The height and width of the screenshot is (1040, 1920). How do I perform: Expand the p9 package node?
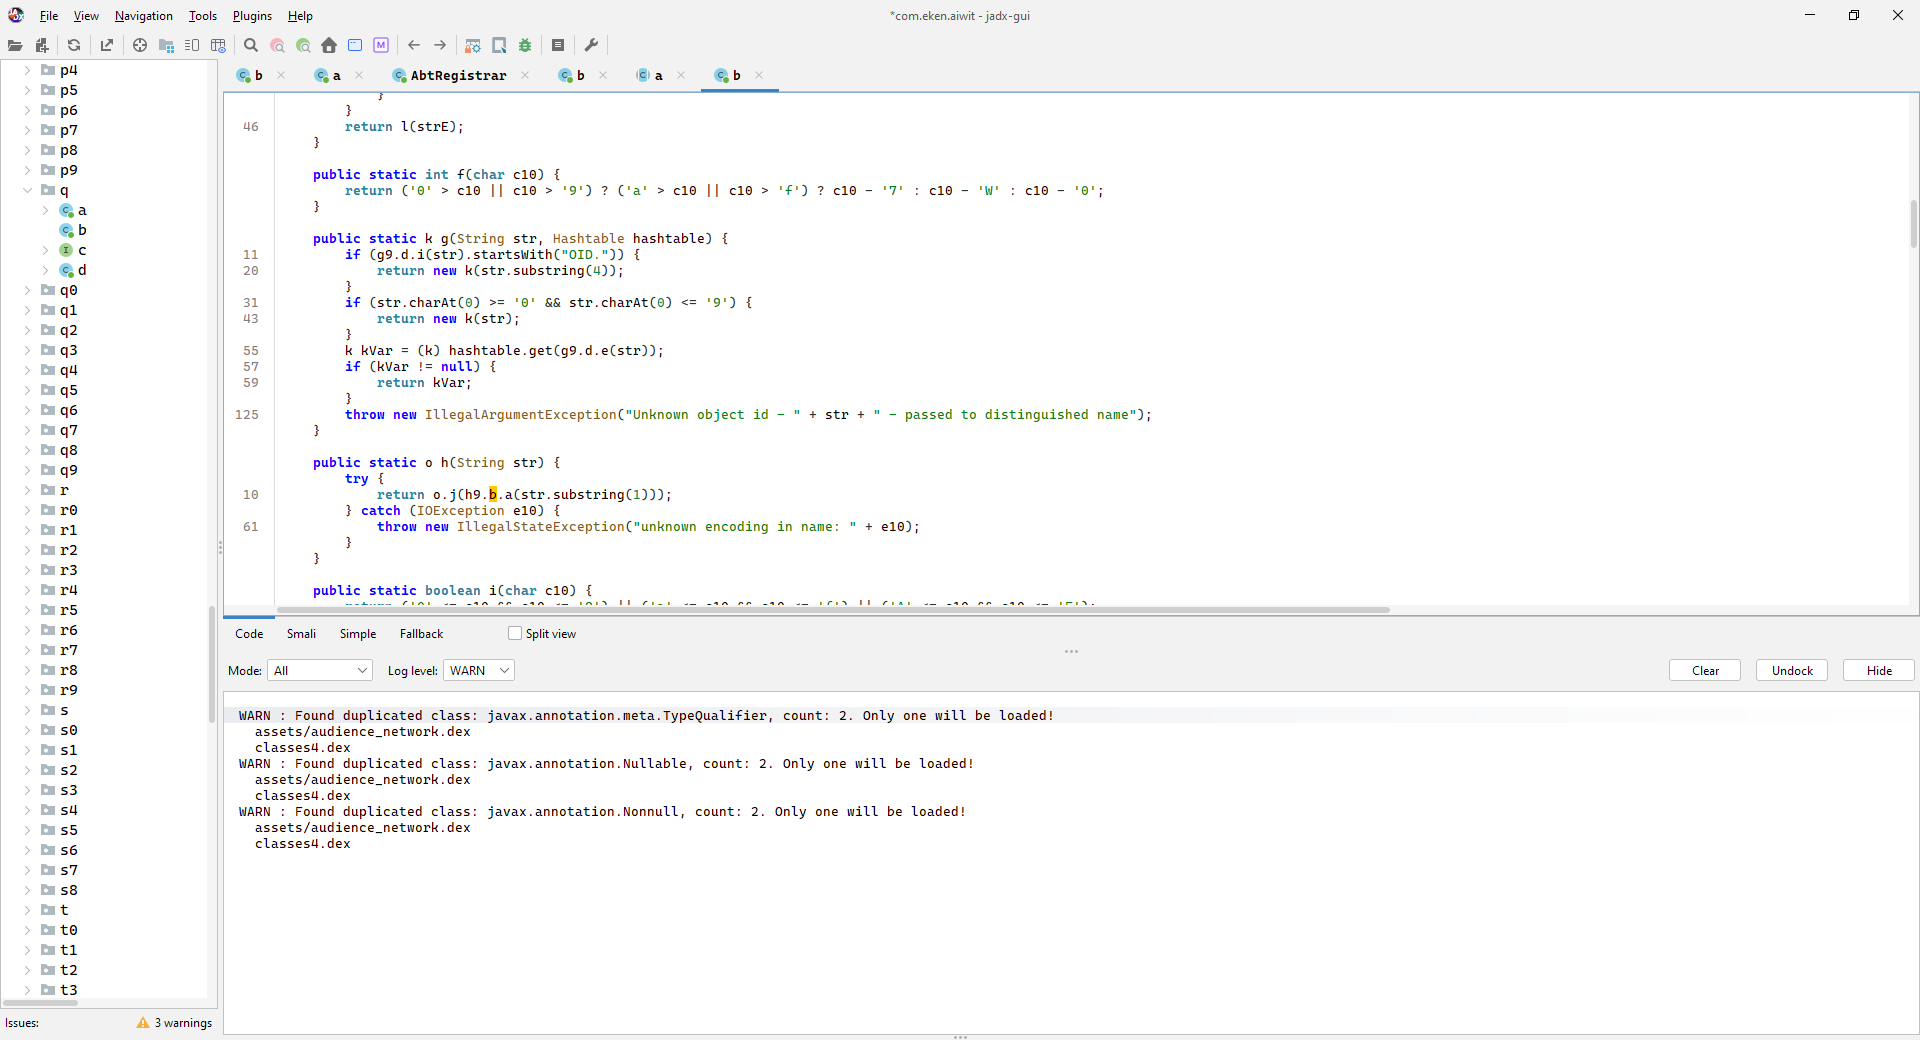click(x=27, y=170)
